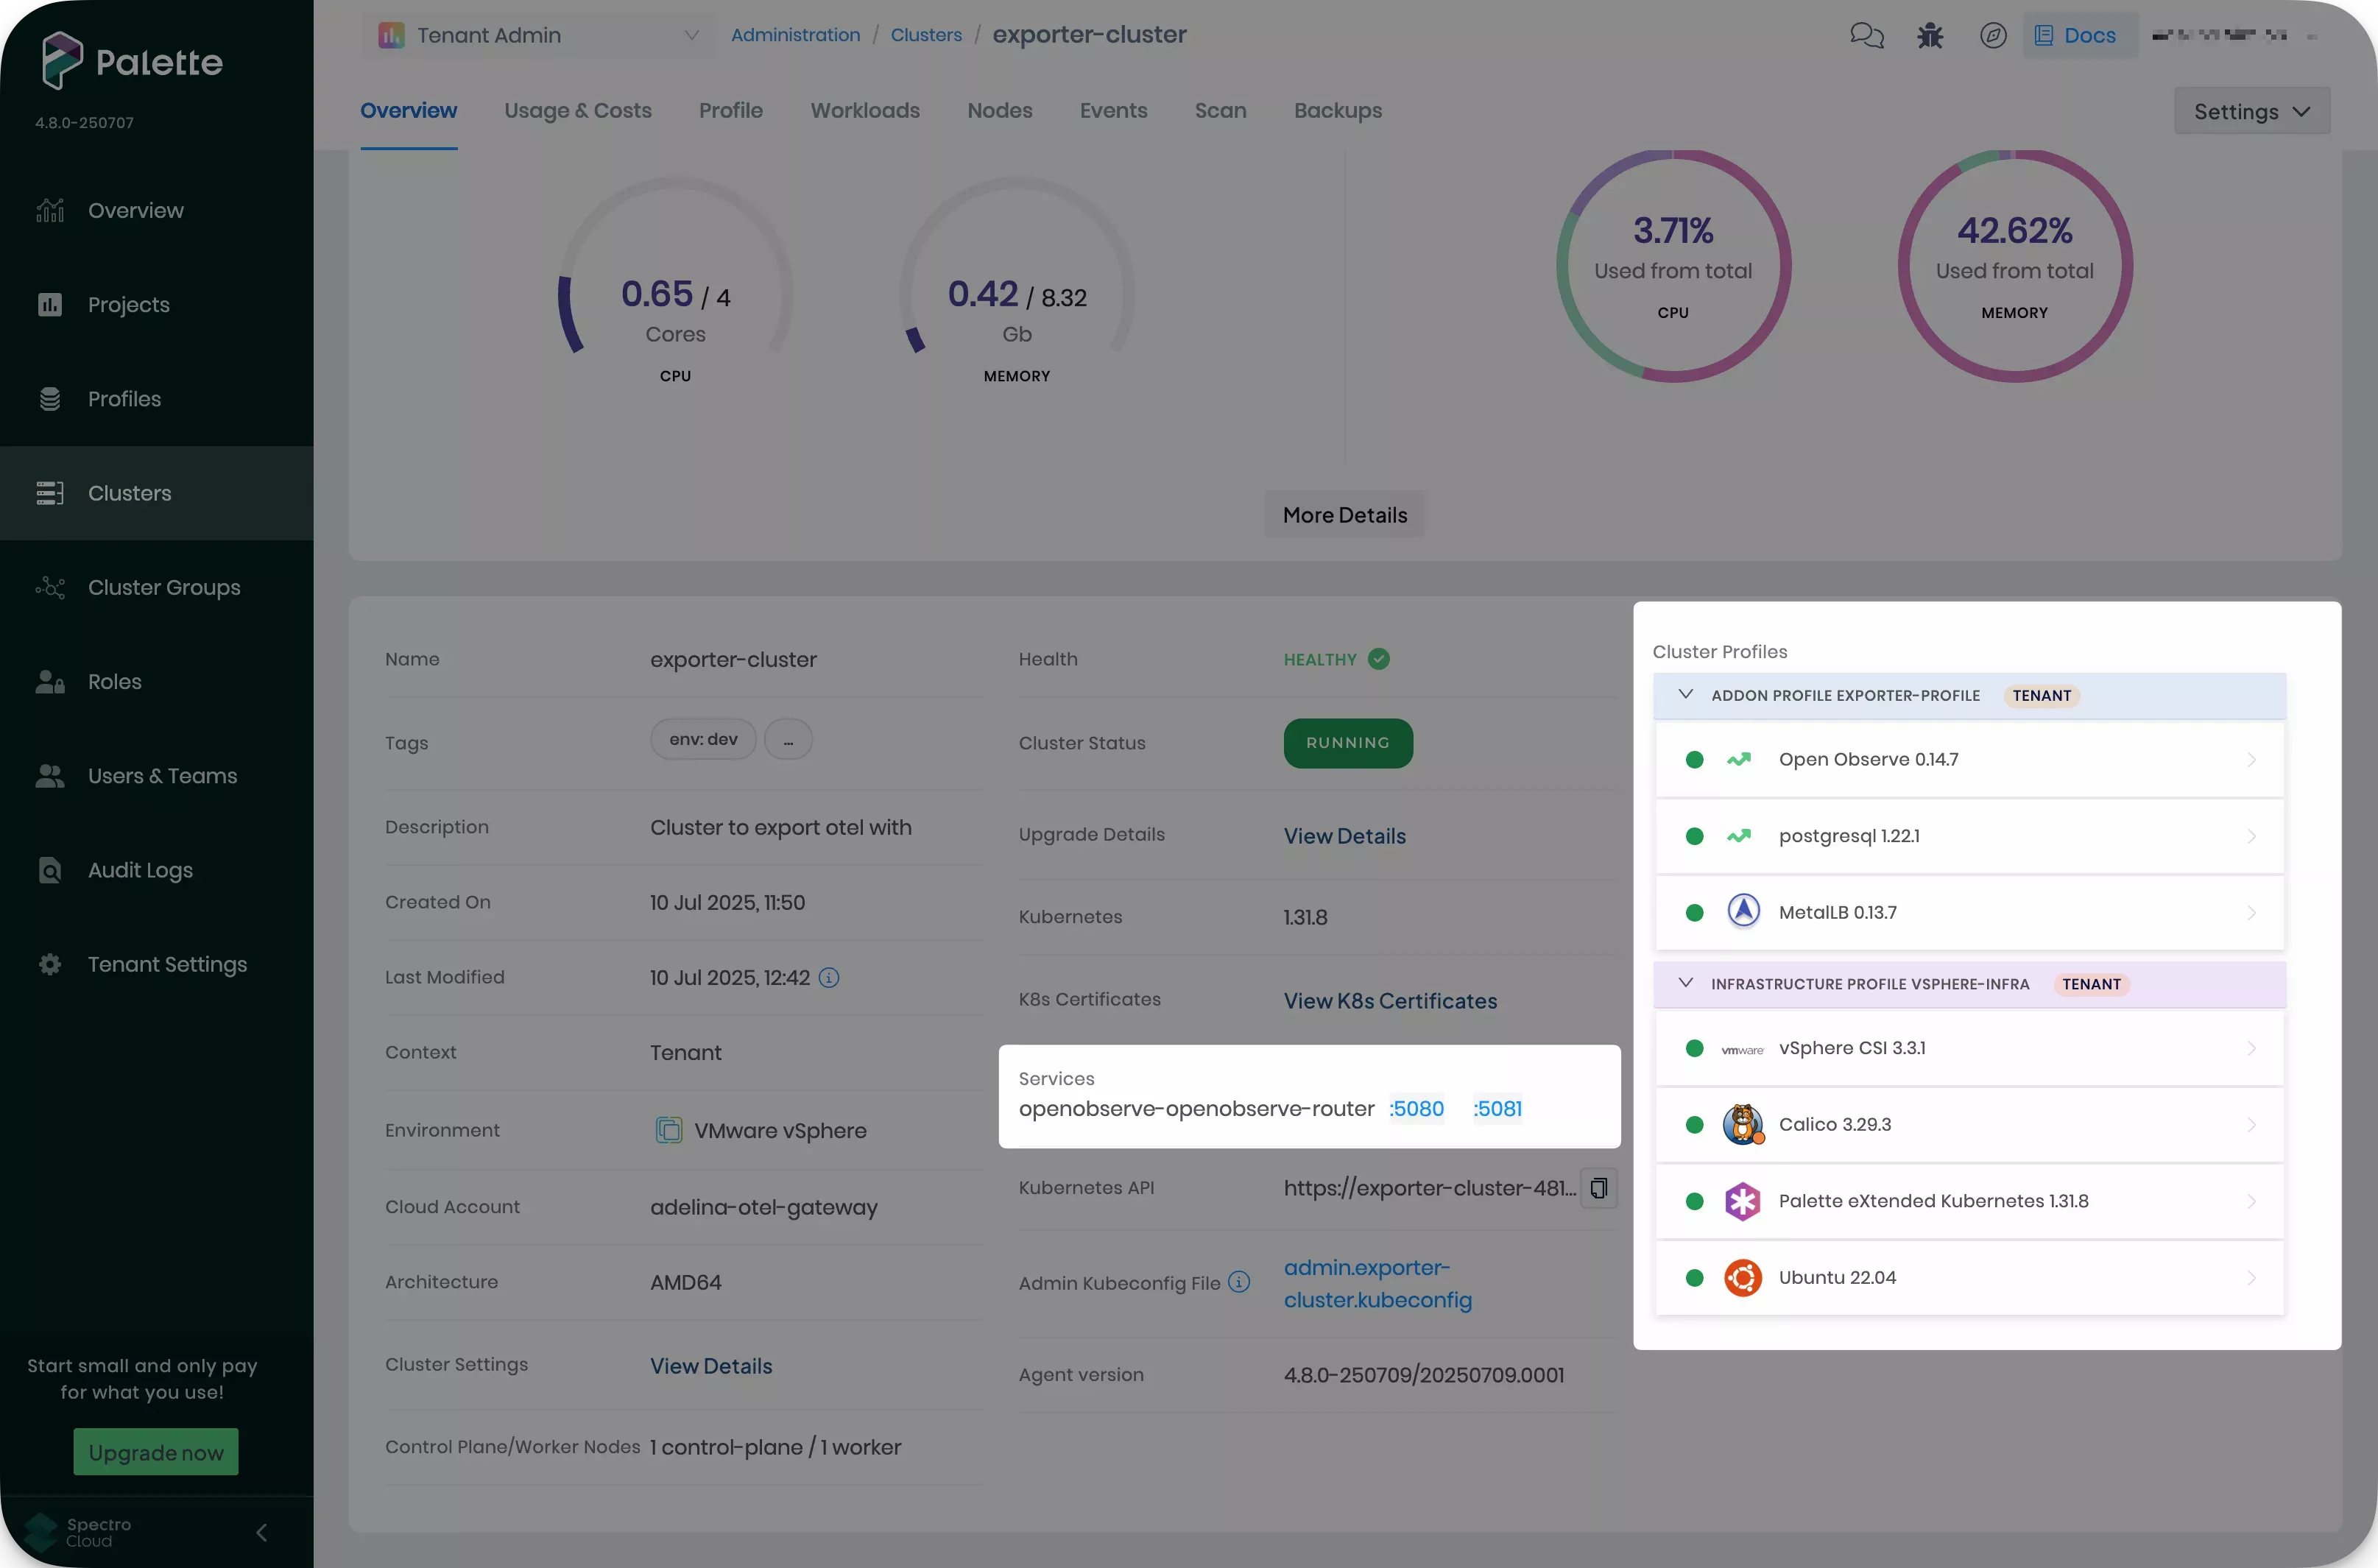Open the Nodes tab

(x=999, y=111)
